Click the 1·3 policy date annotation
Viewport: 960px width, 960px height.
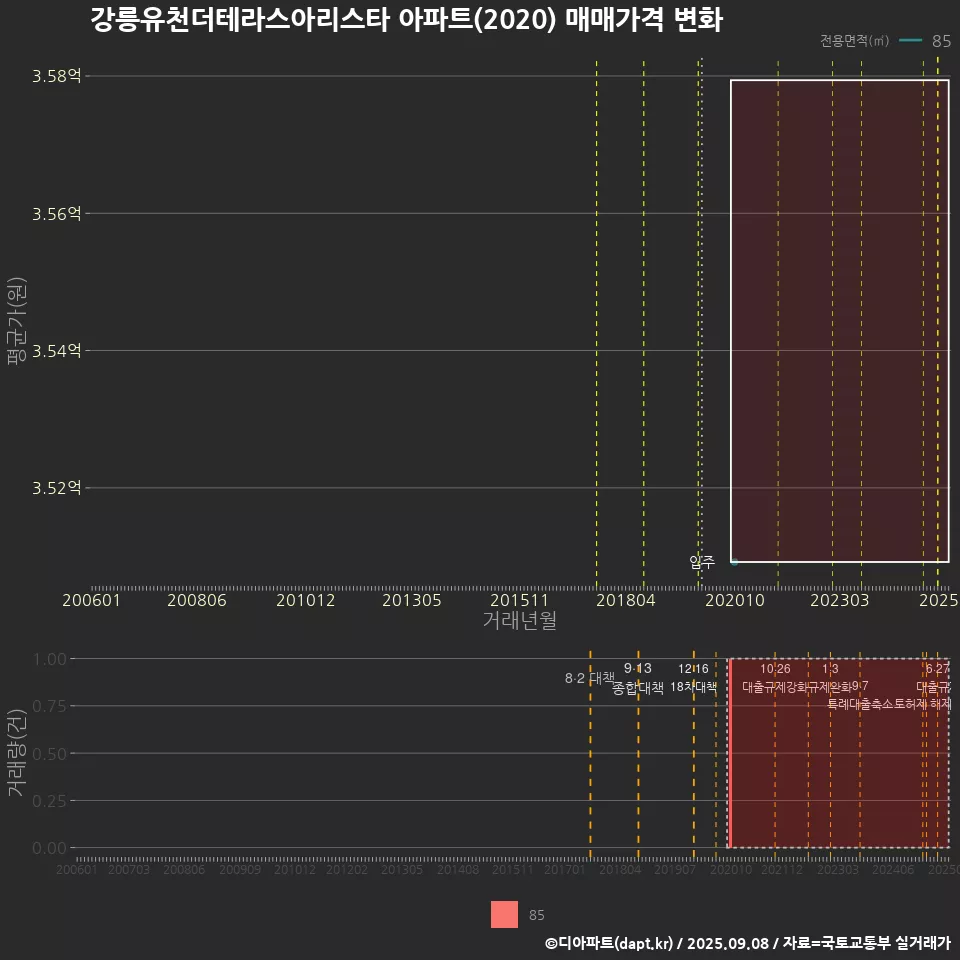830,669
